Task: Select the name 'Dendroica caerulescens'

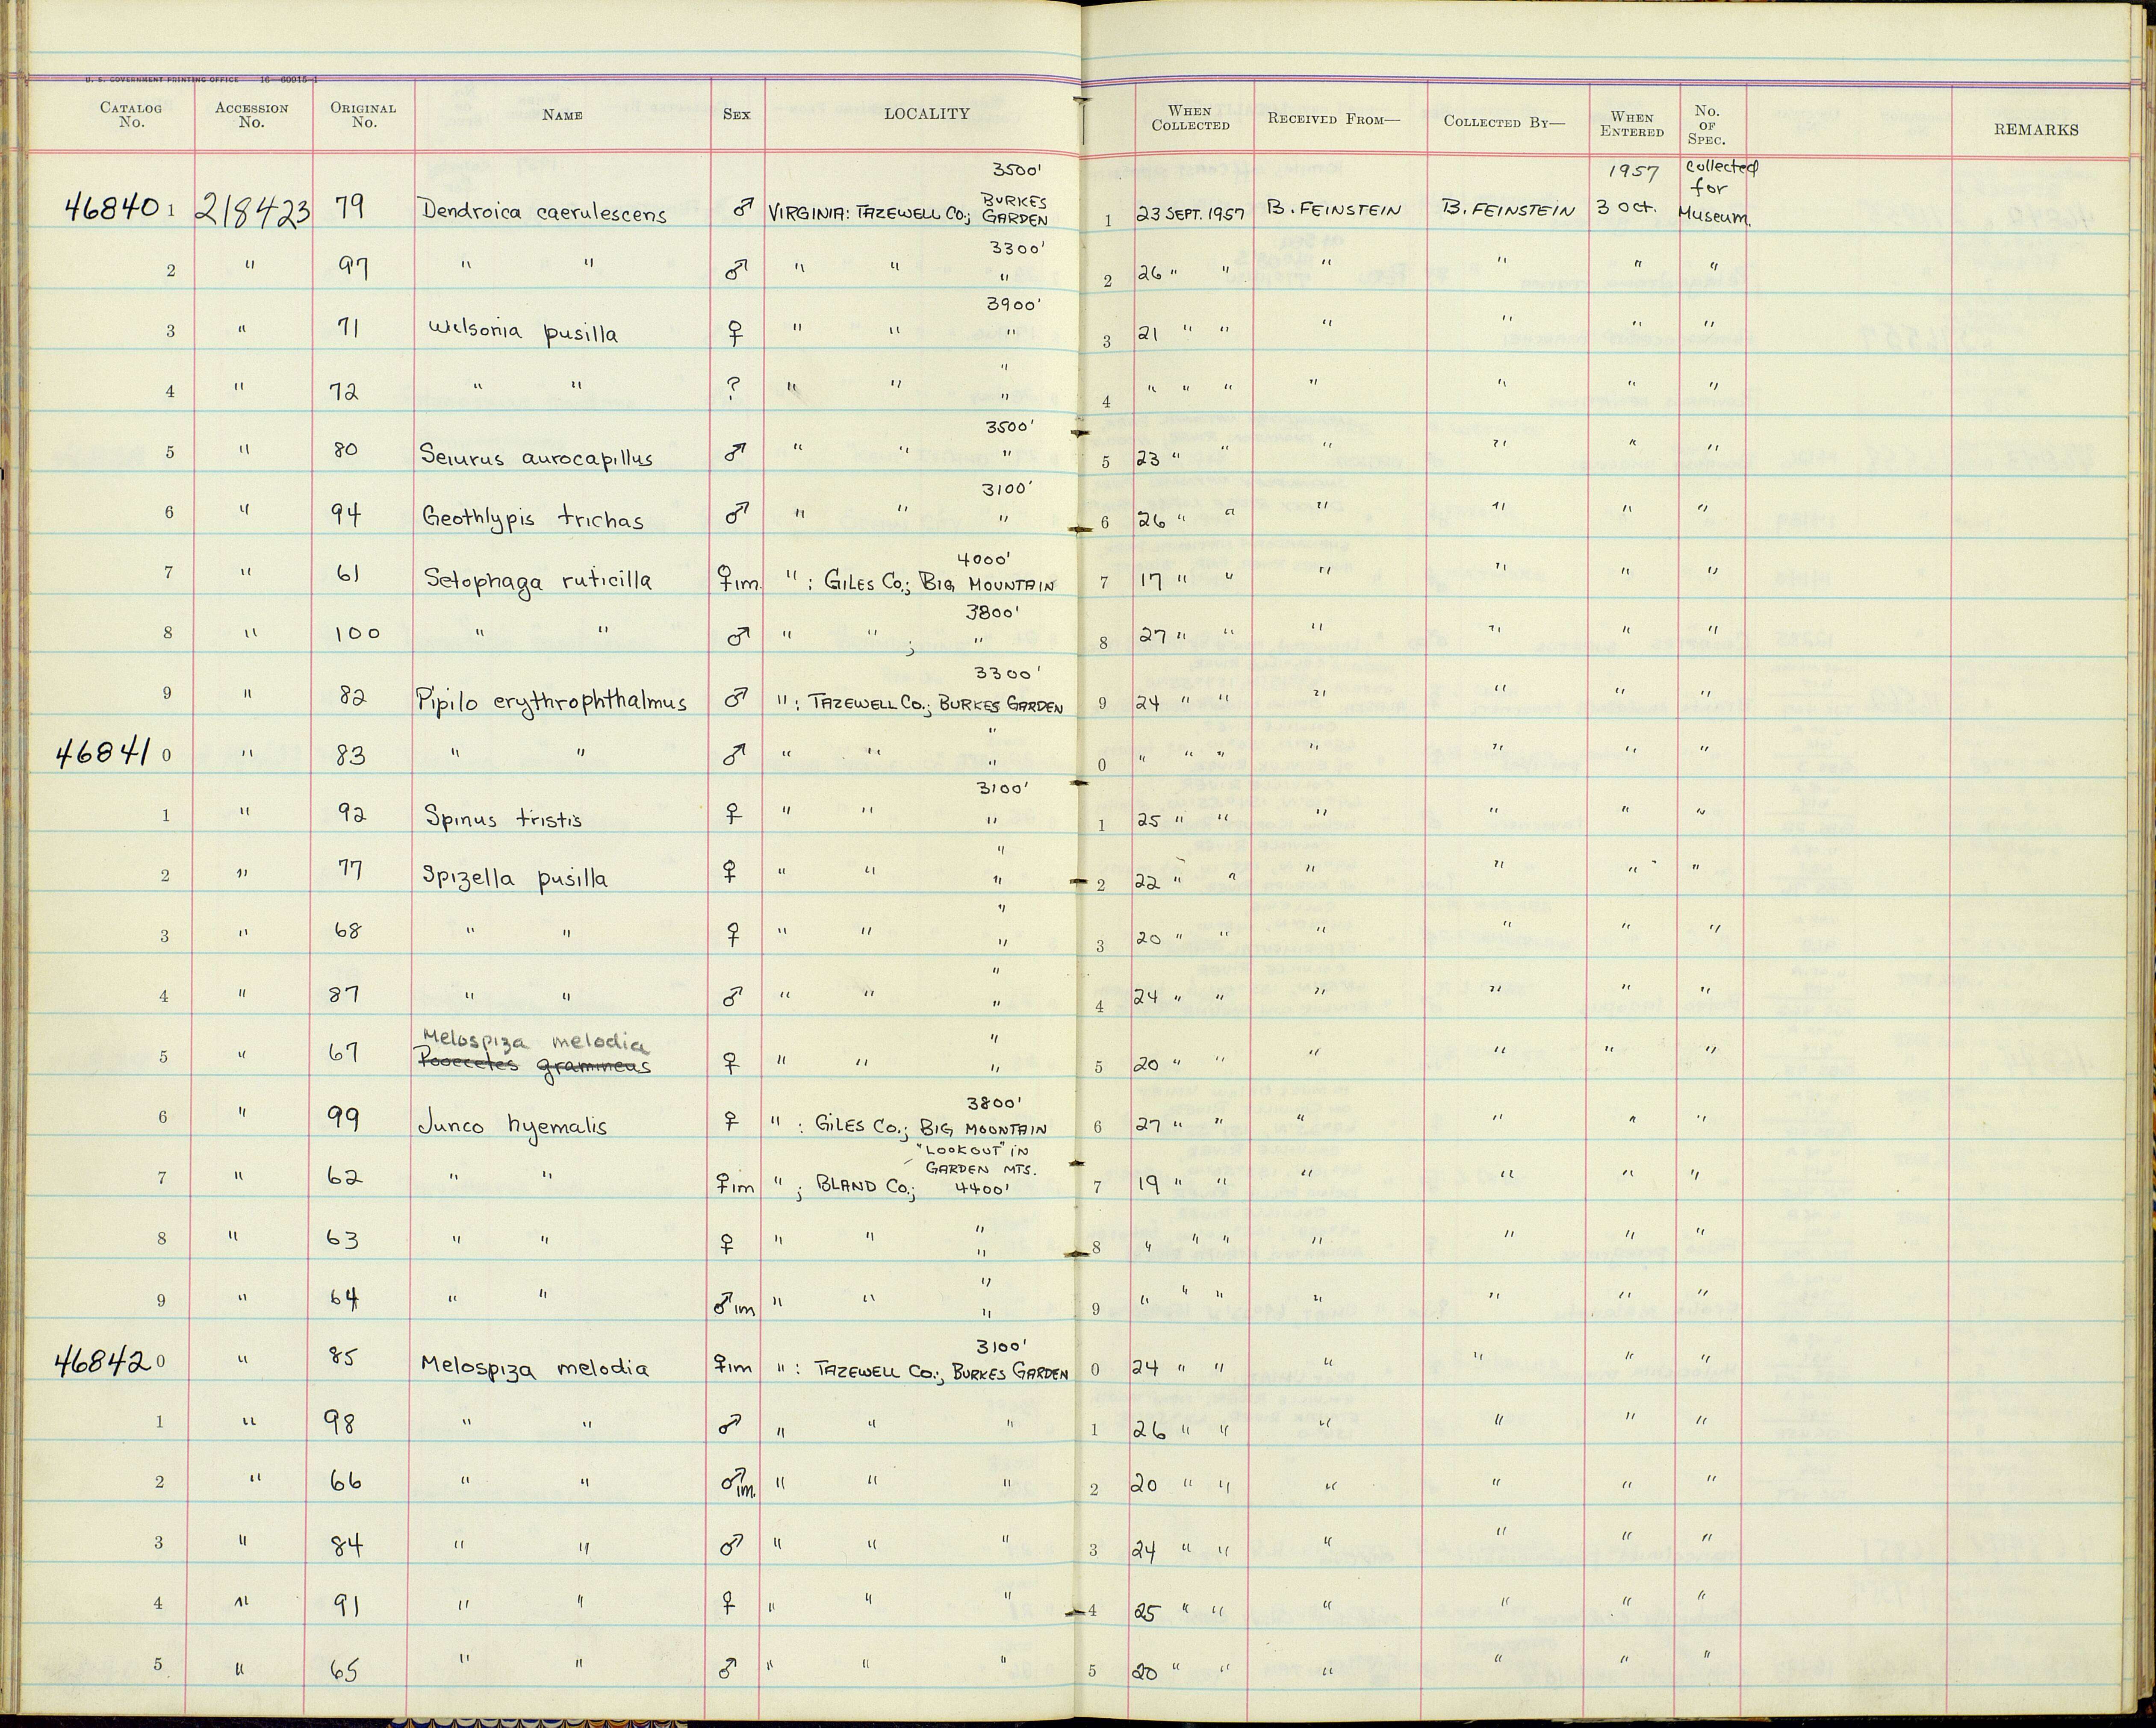Action: point(543,213)
